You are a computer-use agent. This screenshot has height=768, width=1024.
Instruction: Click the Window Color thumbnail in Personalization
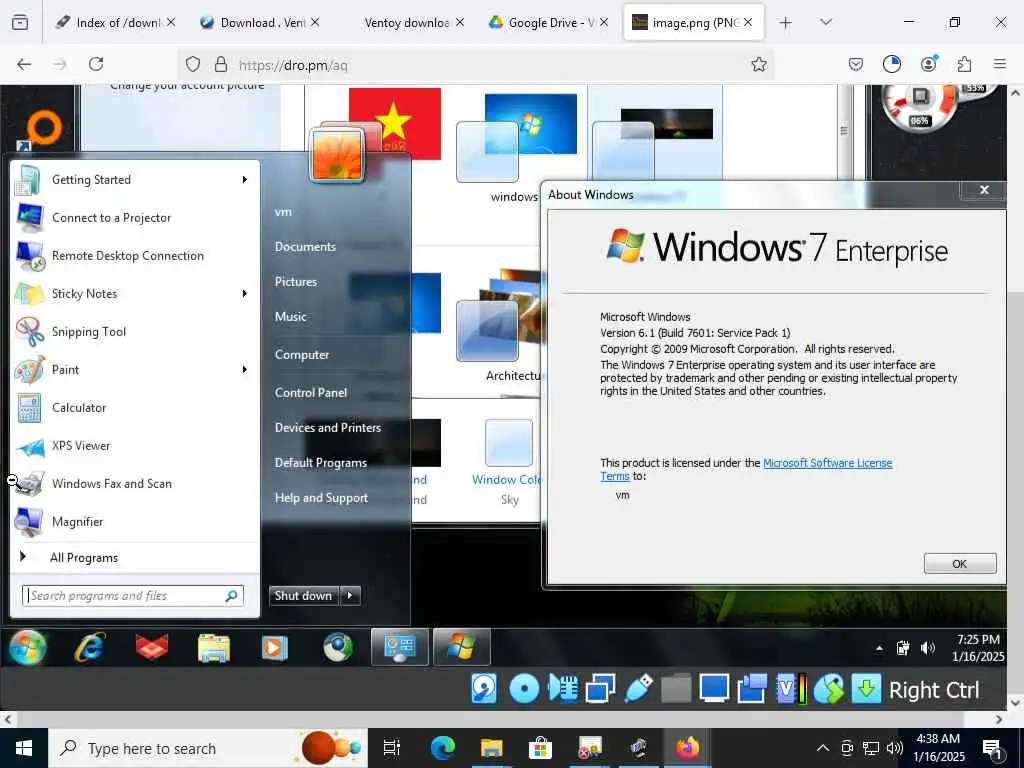[x=508, y=444]
